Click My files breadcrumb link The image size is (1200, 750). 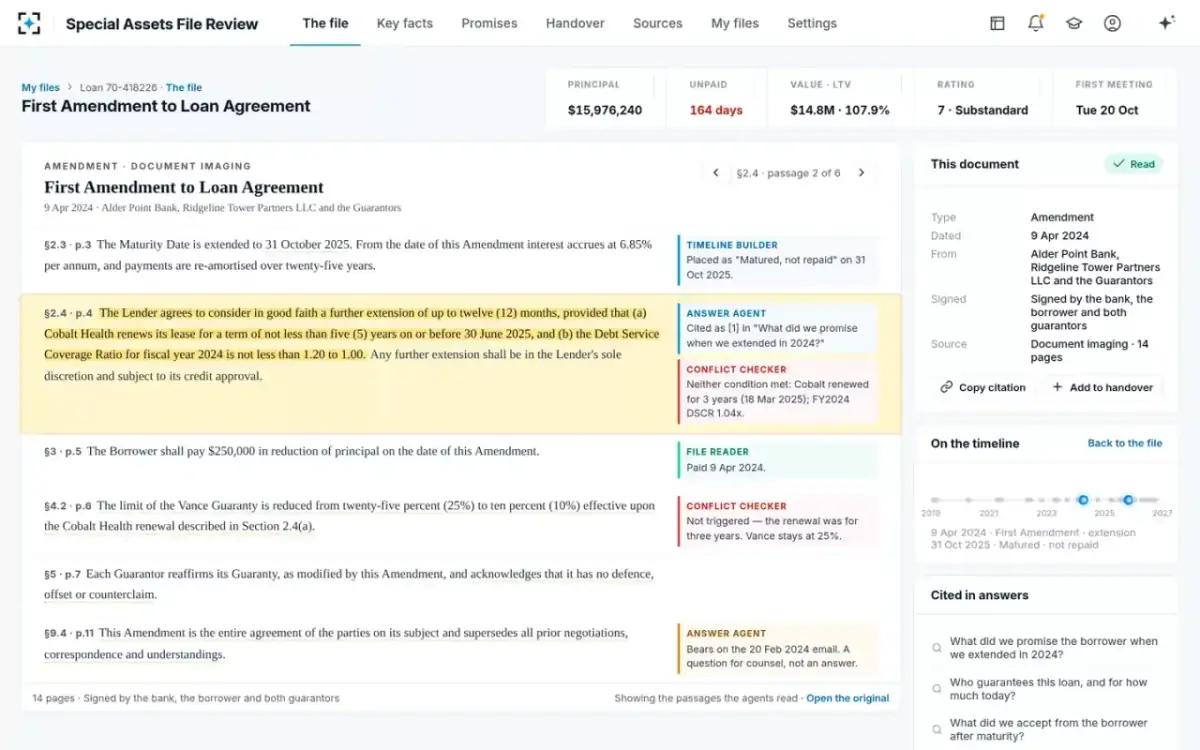(x=41, y=88)
